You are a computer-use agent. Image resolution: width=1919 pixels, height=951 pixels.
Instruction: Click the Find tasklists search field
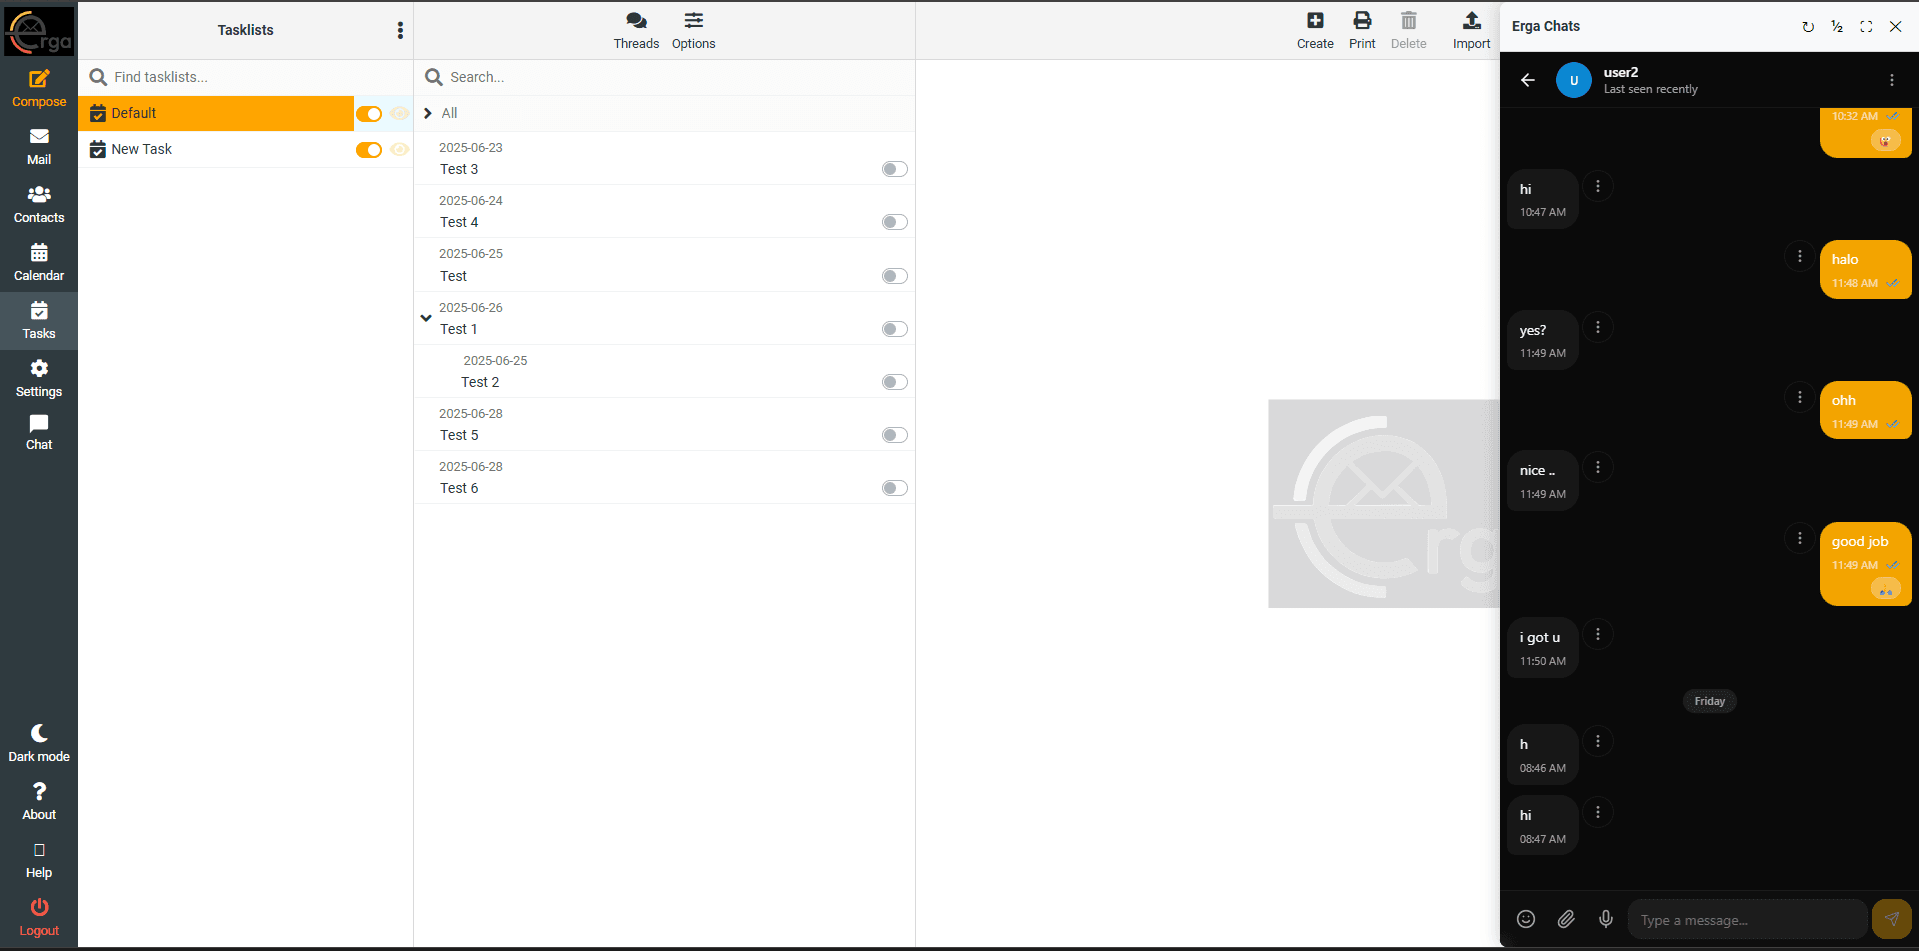[x=246, y=77]
